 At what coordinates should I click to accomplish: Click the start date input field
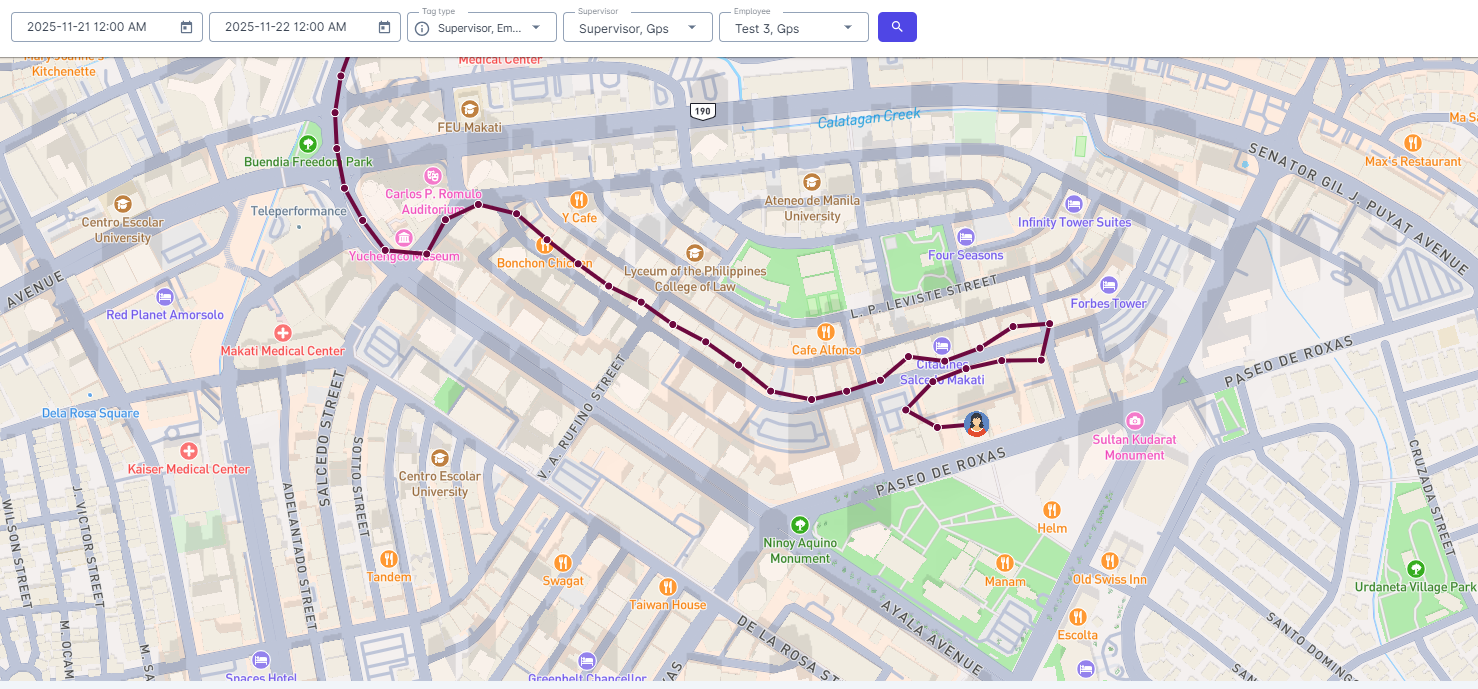click(107, 27)
